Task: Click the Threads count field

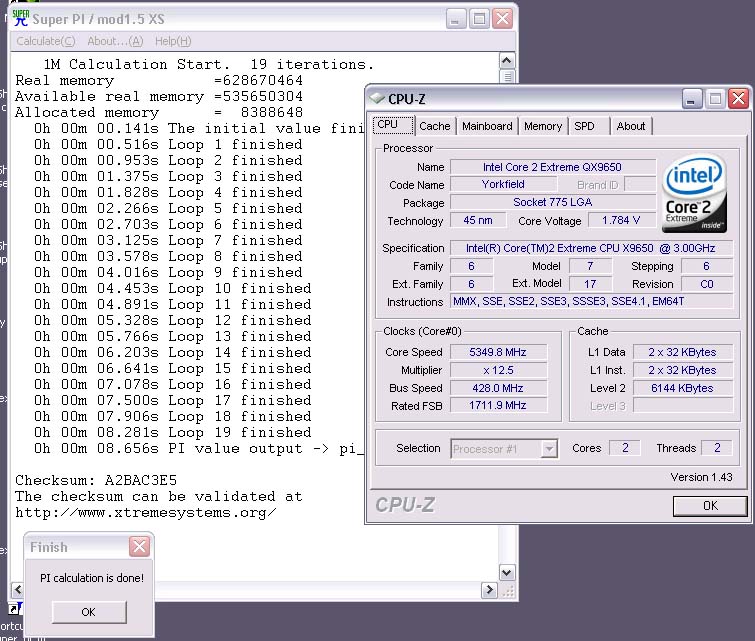Action: [x=717, y=448]
